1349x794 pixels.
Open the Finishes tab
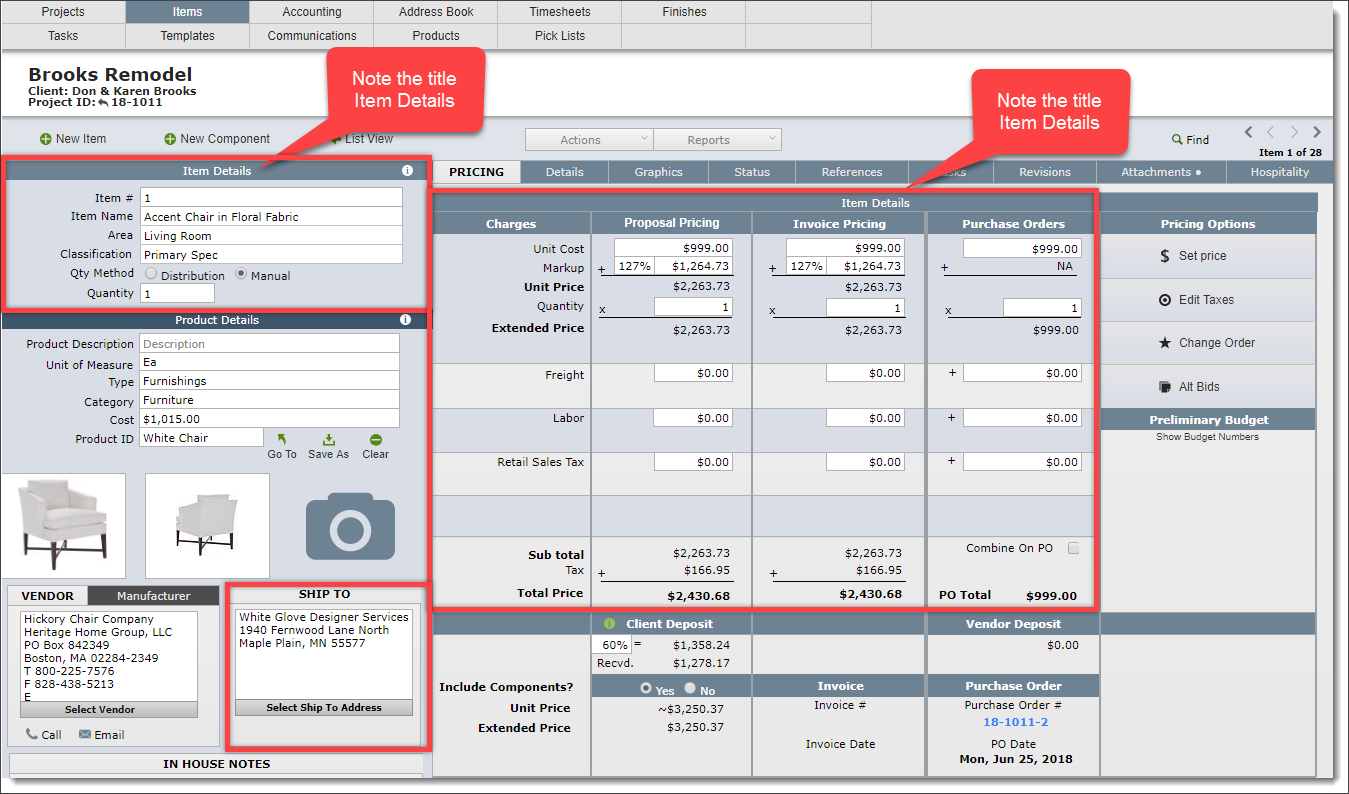click(684, 12)
